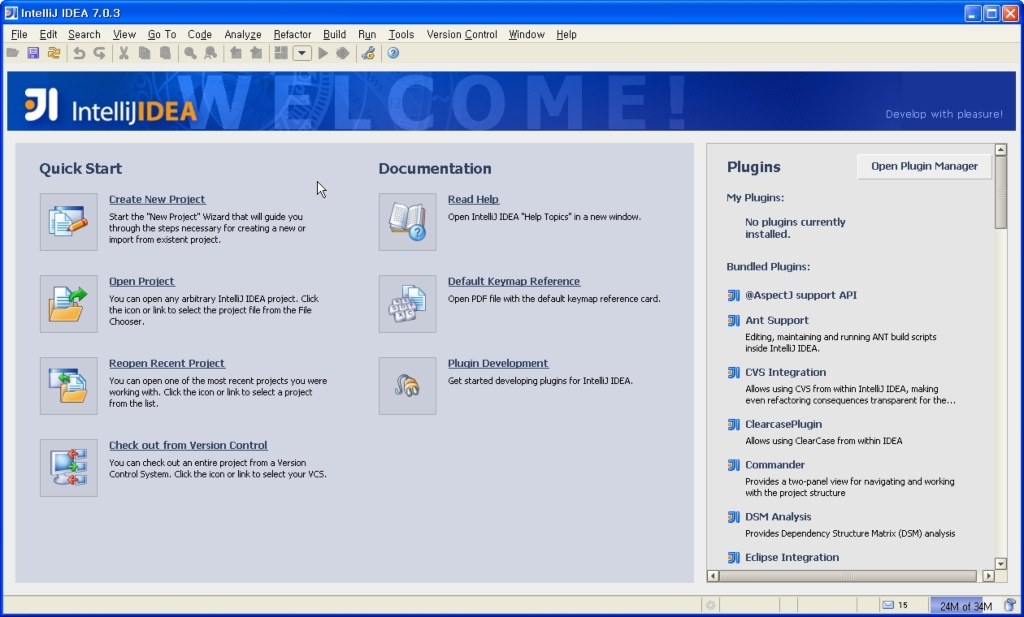Click the Plugins panel scroll down arrow
This screenshot has width=1024, height=617.
click(x=1000, y=563)
